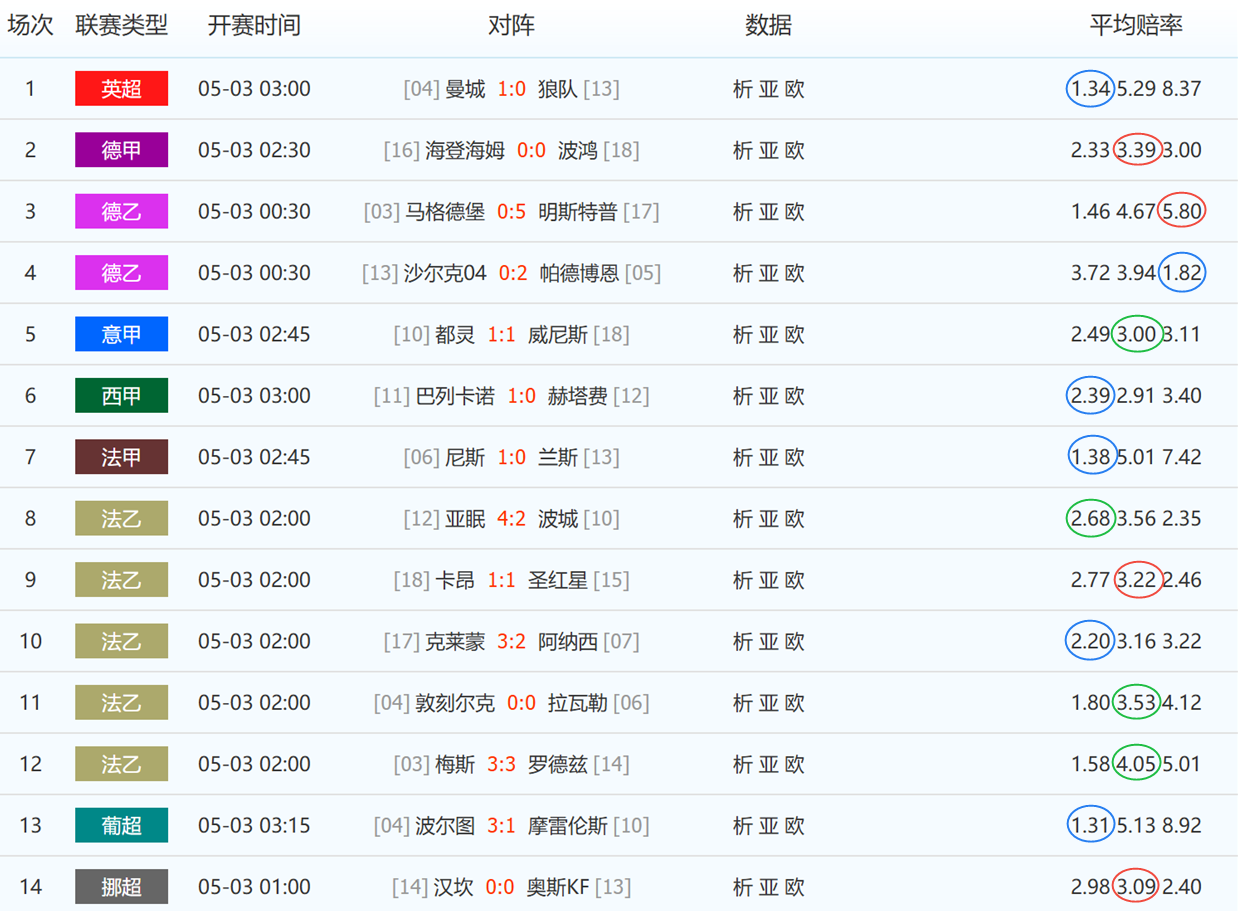Viewport: 1238px width, 911px height.
Task: Click the 平均赔率 column header
Action: (1136, 26)
